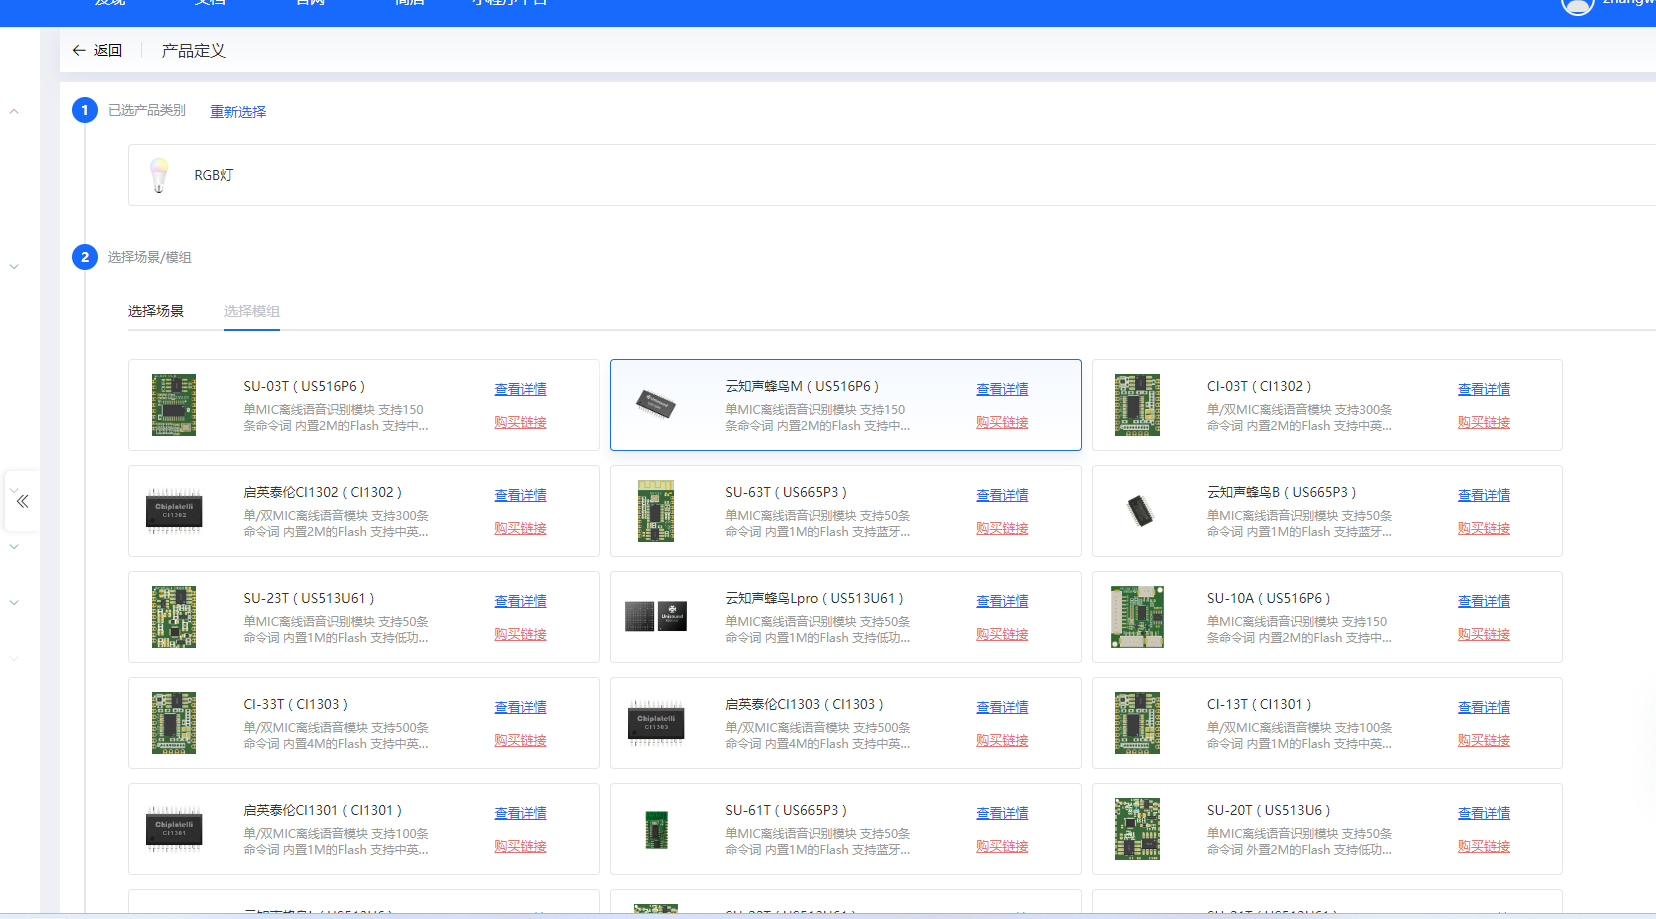1656x919 pixels.
Task: Click the SU-10A board image
Action: pos(1138,617)
